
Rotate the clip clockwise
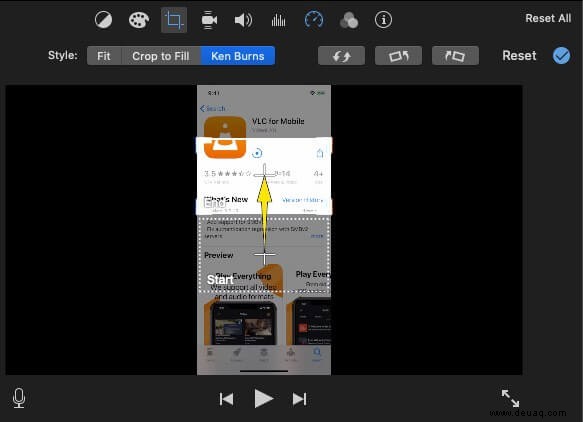pyautogui.click(x=455, y=56)
